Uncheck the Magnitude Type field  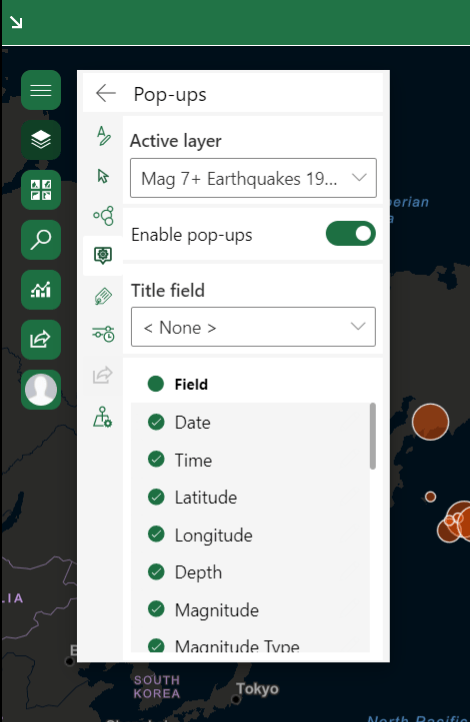point(156,646)
